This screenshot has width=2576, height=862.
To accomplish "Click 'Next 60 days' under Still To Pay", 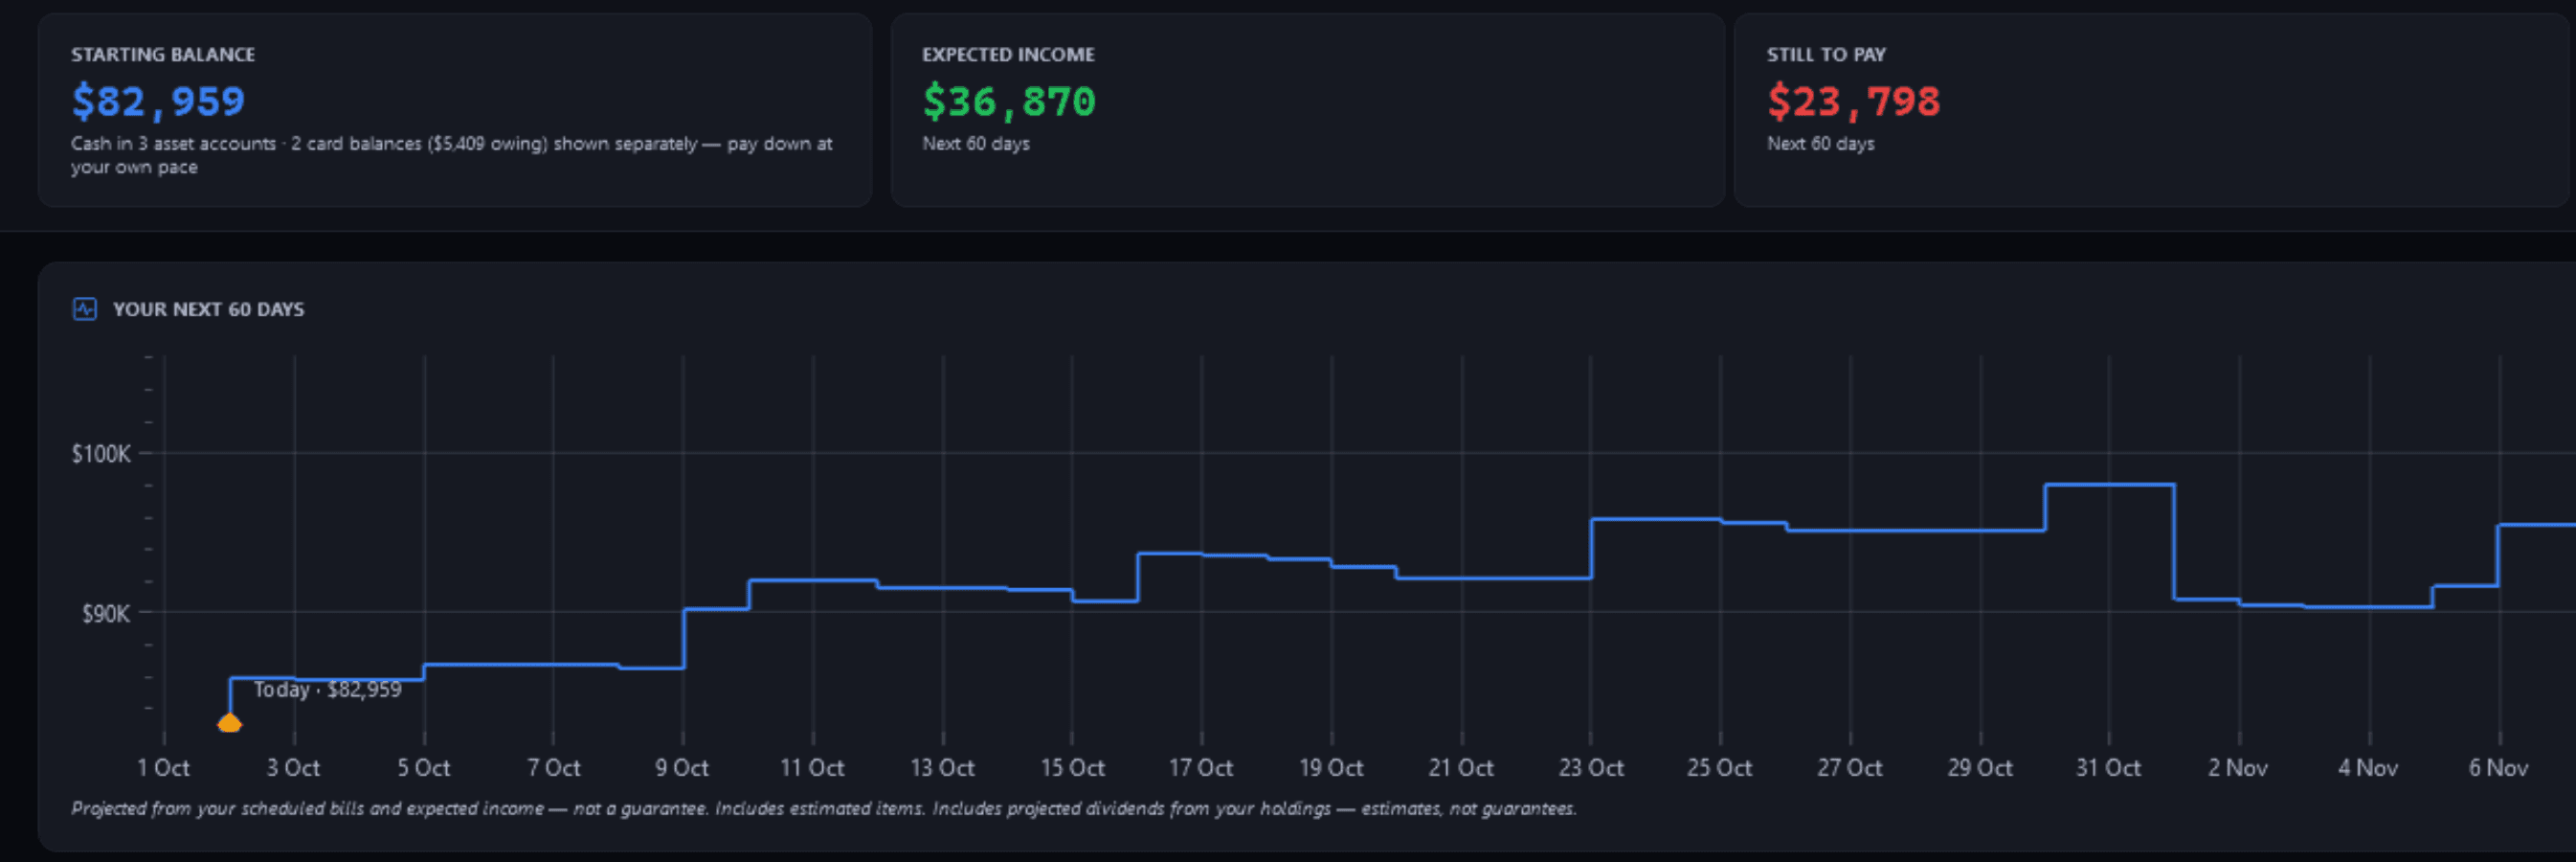I will coord(1821,143).
